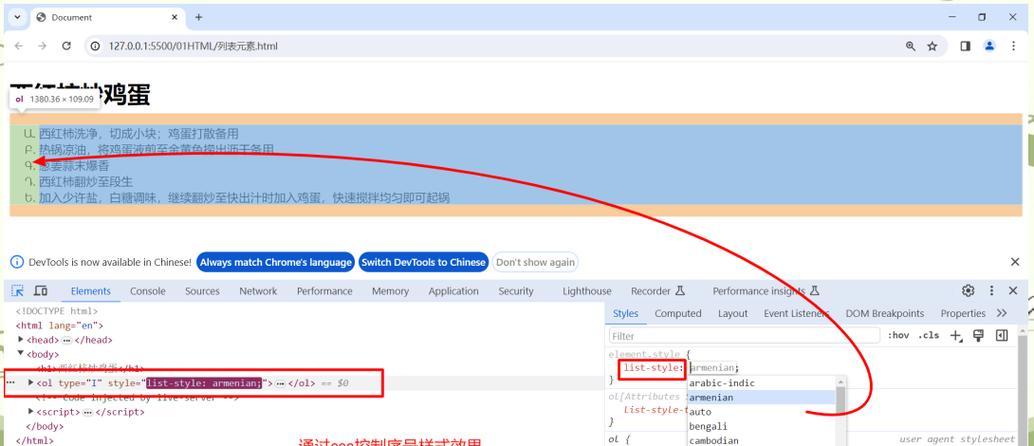Collapse the body element node
This screenshot has width=1034, height=446.
(x=22, y=354)
